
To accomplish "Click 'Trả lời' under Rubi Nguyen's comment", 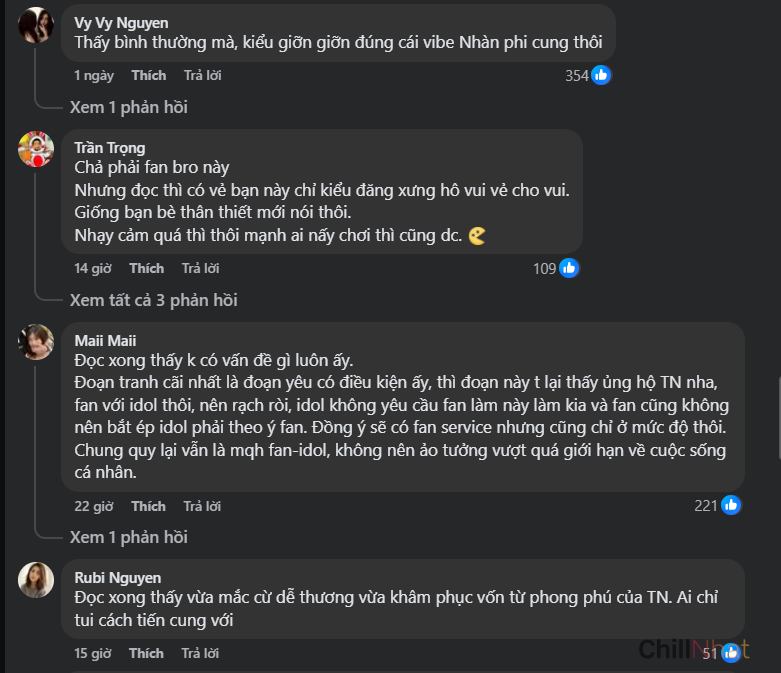I will click(201, 653).
